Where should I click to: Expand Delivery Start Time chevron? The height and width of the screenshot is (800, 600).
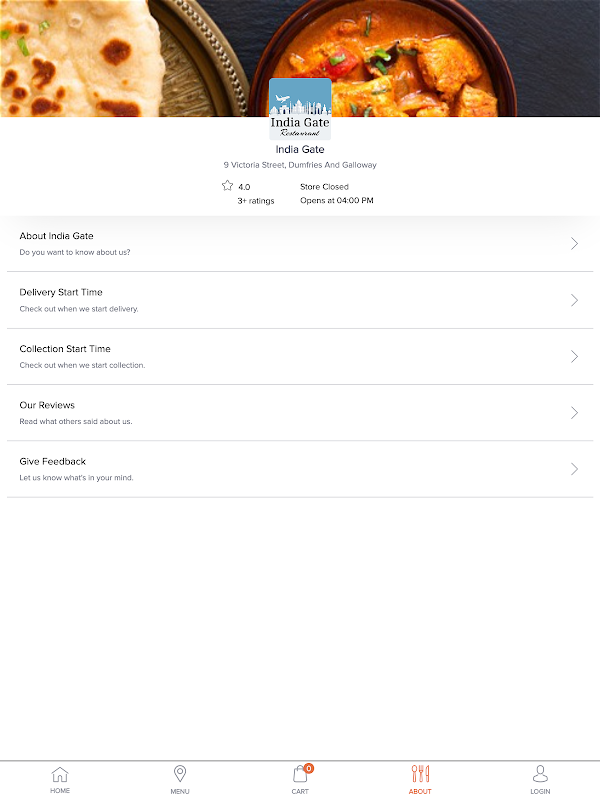574,300
